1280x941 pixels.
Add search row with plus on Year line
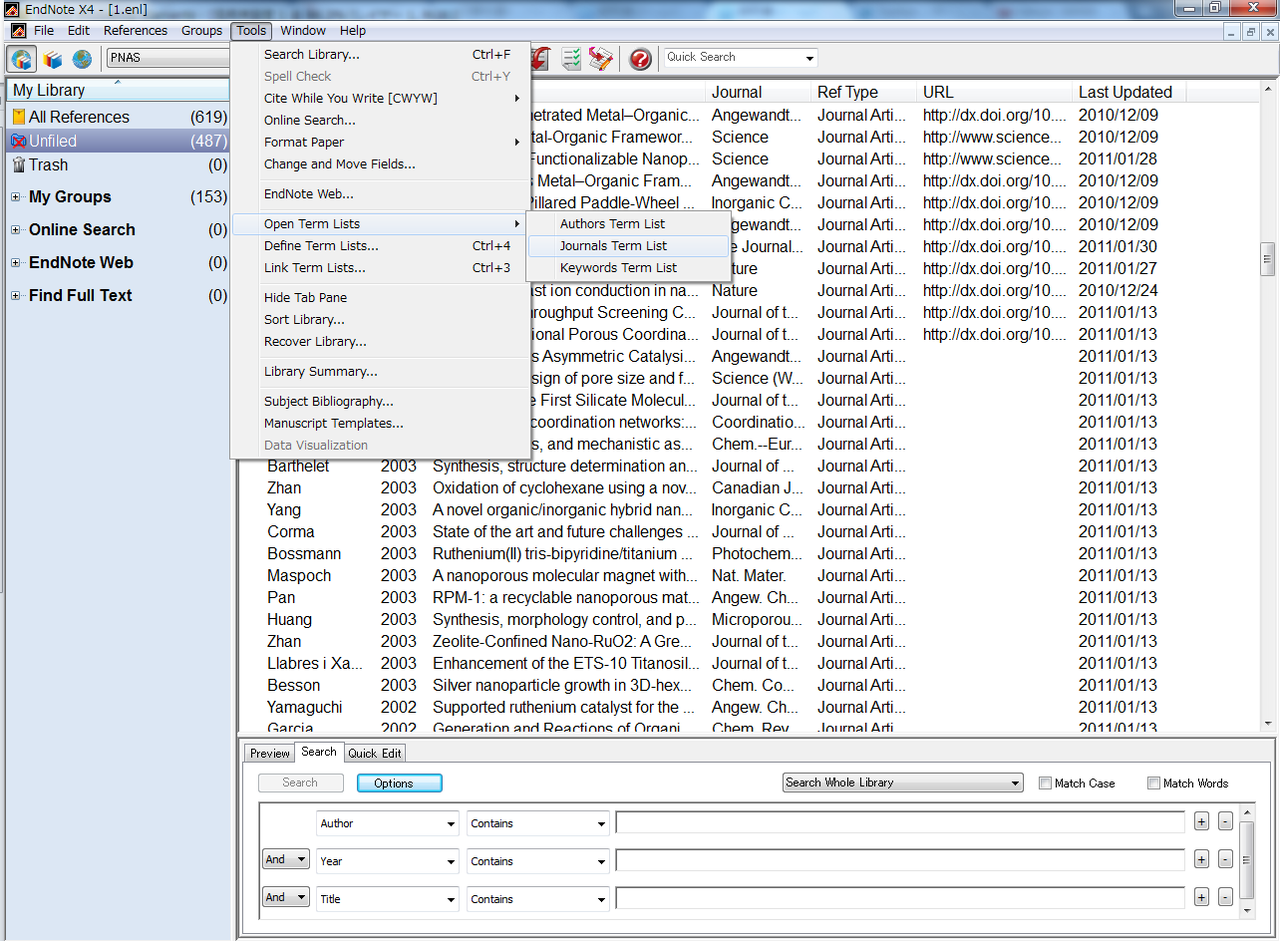[1202, 860]
